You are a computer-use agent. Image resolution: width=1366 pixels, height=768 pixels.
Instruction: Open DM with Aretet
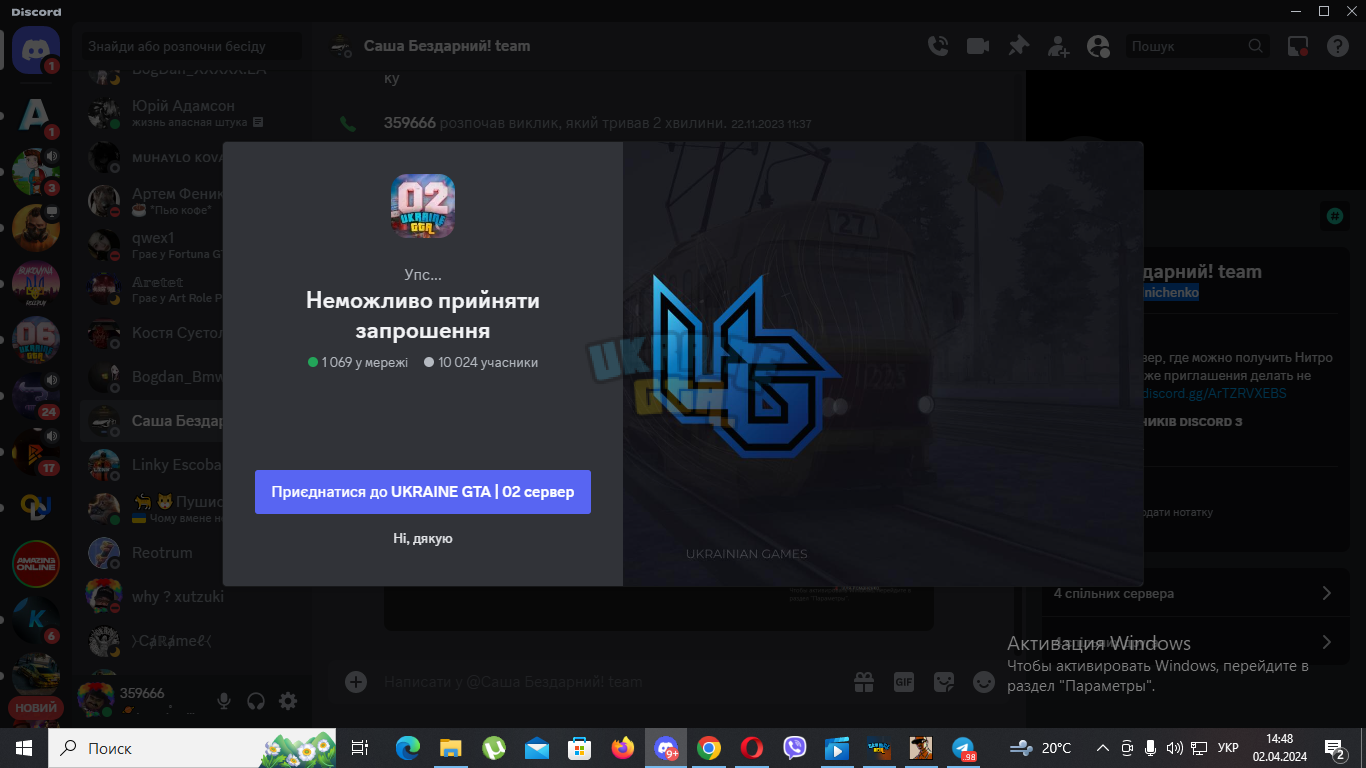[194, 289]
